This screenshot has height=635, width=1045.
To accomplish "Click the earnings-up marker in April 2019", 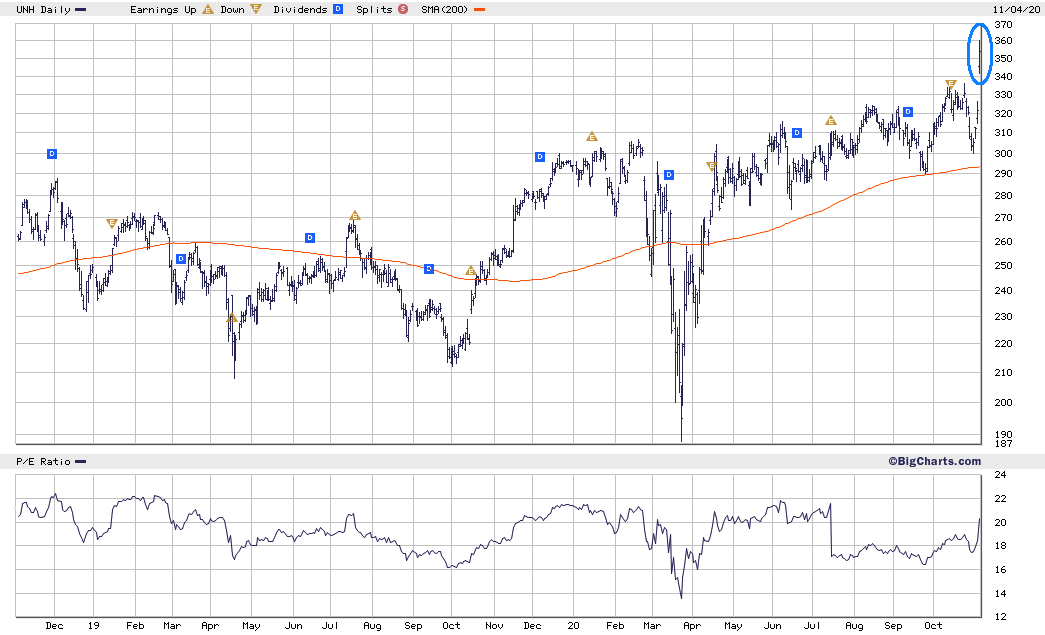I will click(232, 318).
